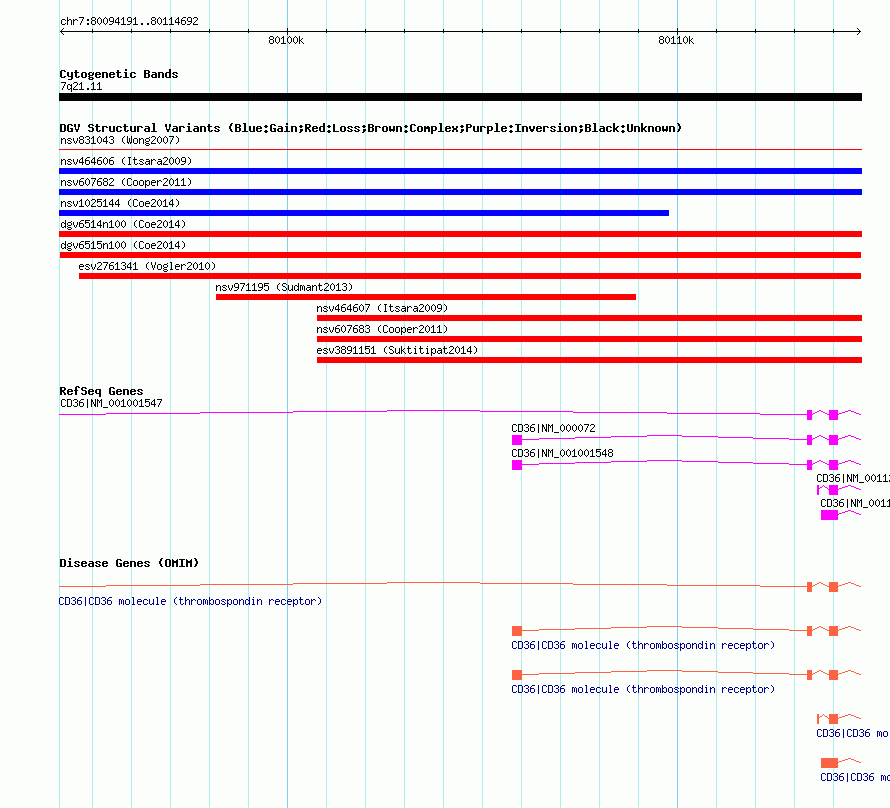Select the nsv607683 red loss bar

point(589,339)
